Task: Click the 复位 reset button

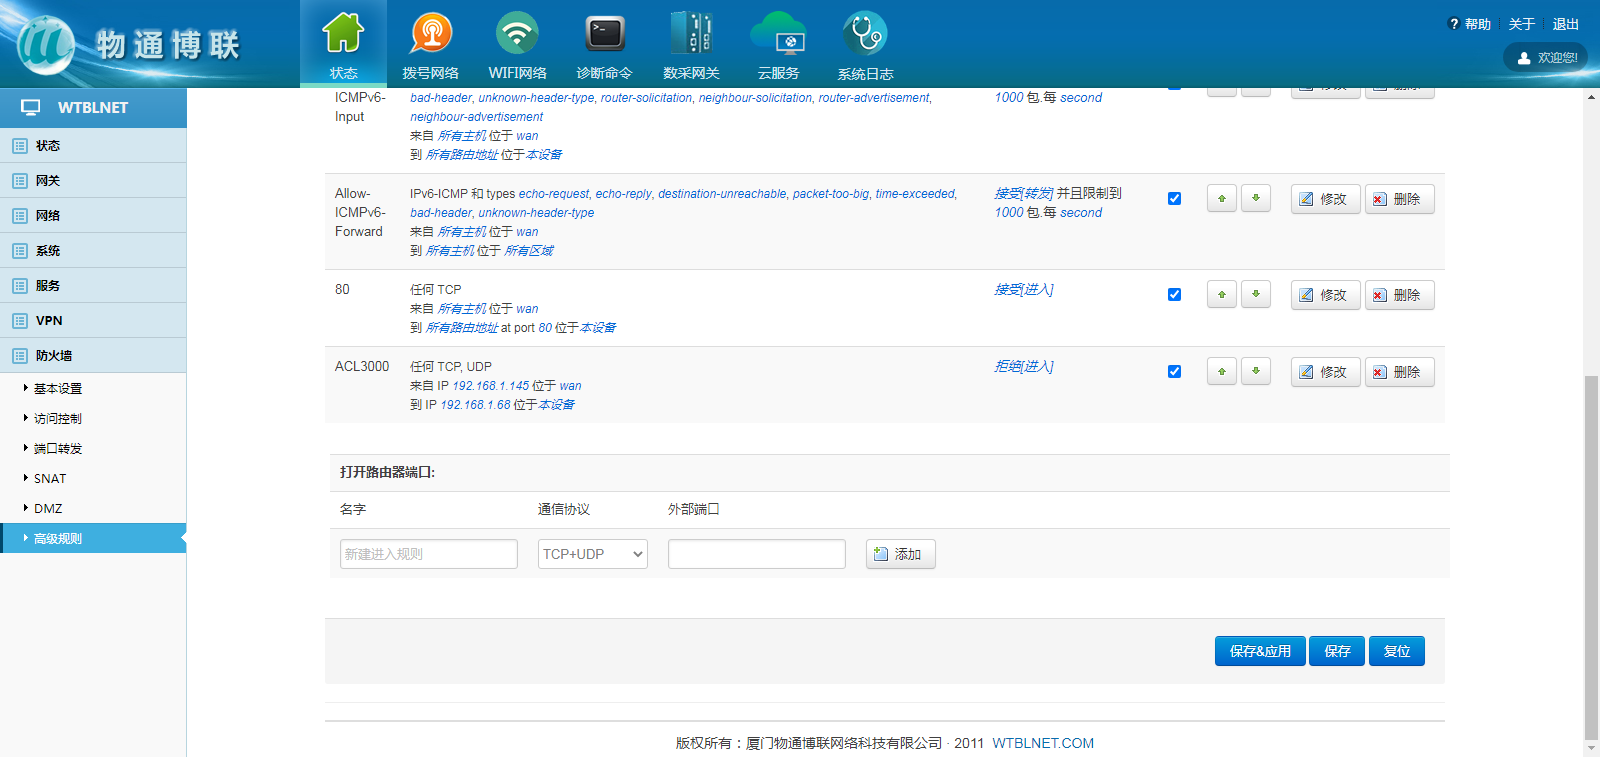Action: pos(1397,651)
